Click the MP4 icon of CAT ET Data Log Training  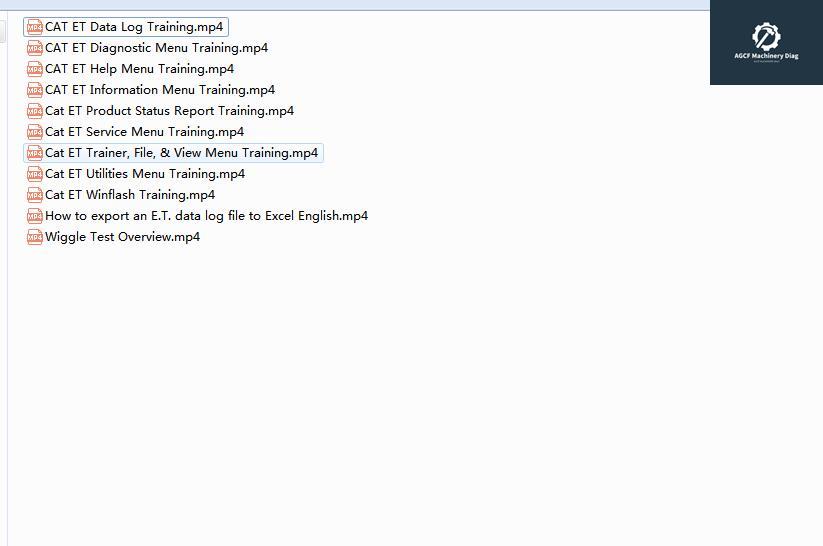pyautogui.click(x=35, y=27)
